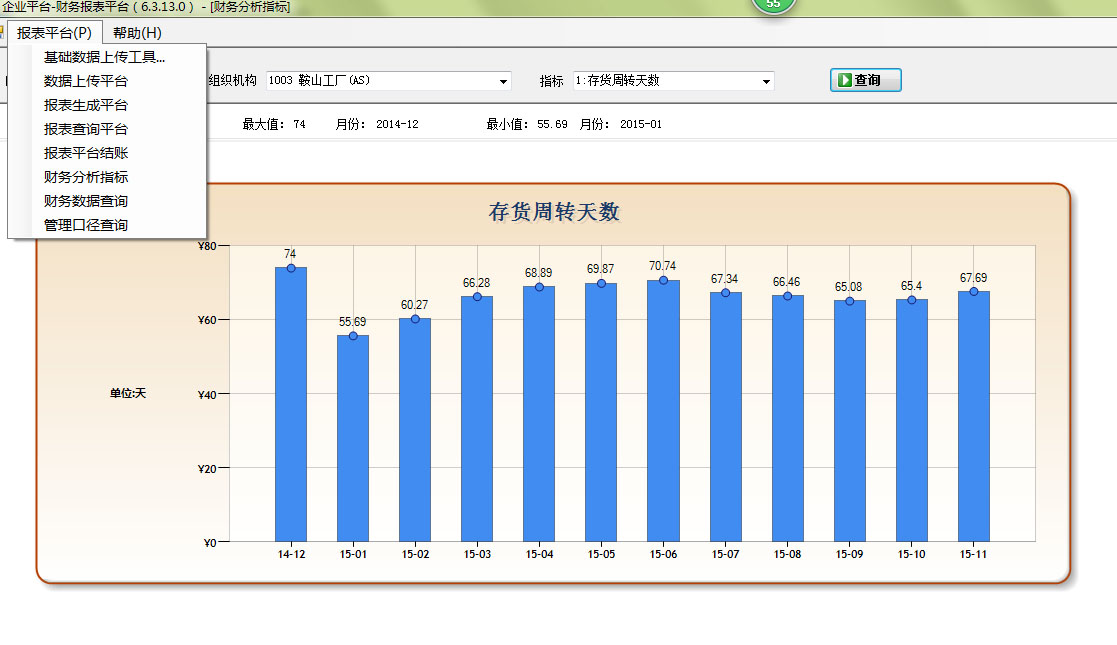Click the 68.89 data label
1117x645 pixels.
coord(539,273)
